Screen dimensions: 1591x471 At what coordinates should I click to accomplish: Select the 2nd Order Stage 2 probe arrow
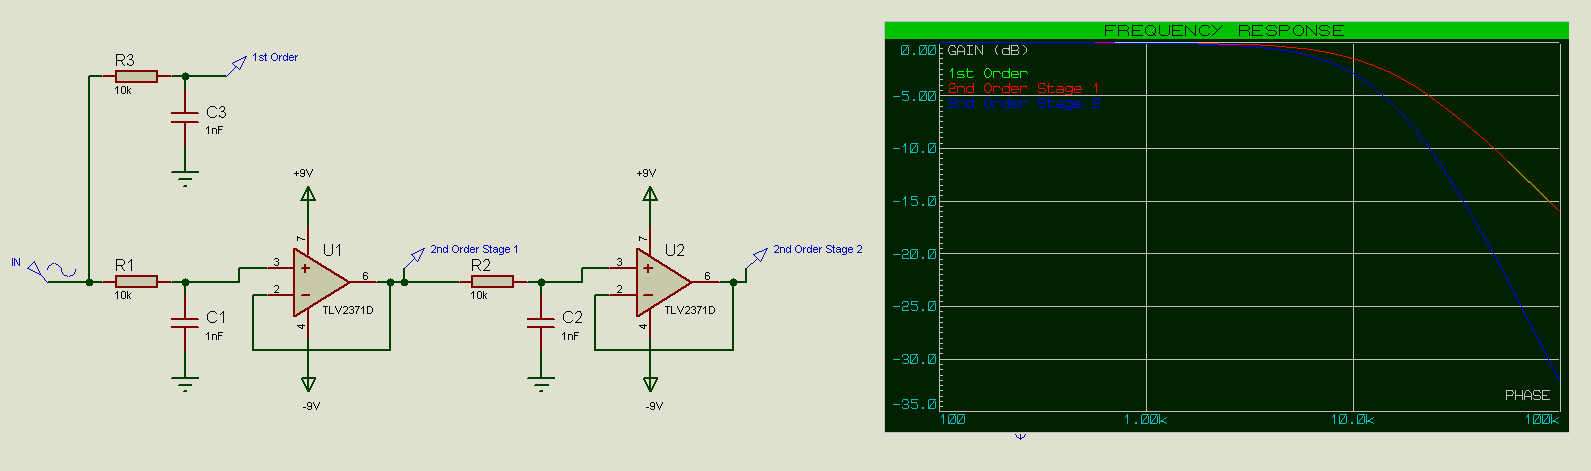757,259
